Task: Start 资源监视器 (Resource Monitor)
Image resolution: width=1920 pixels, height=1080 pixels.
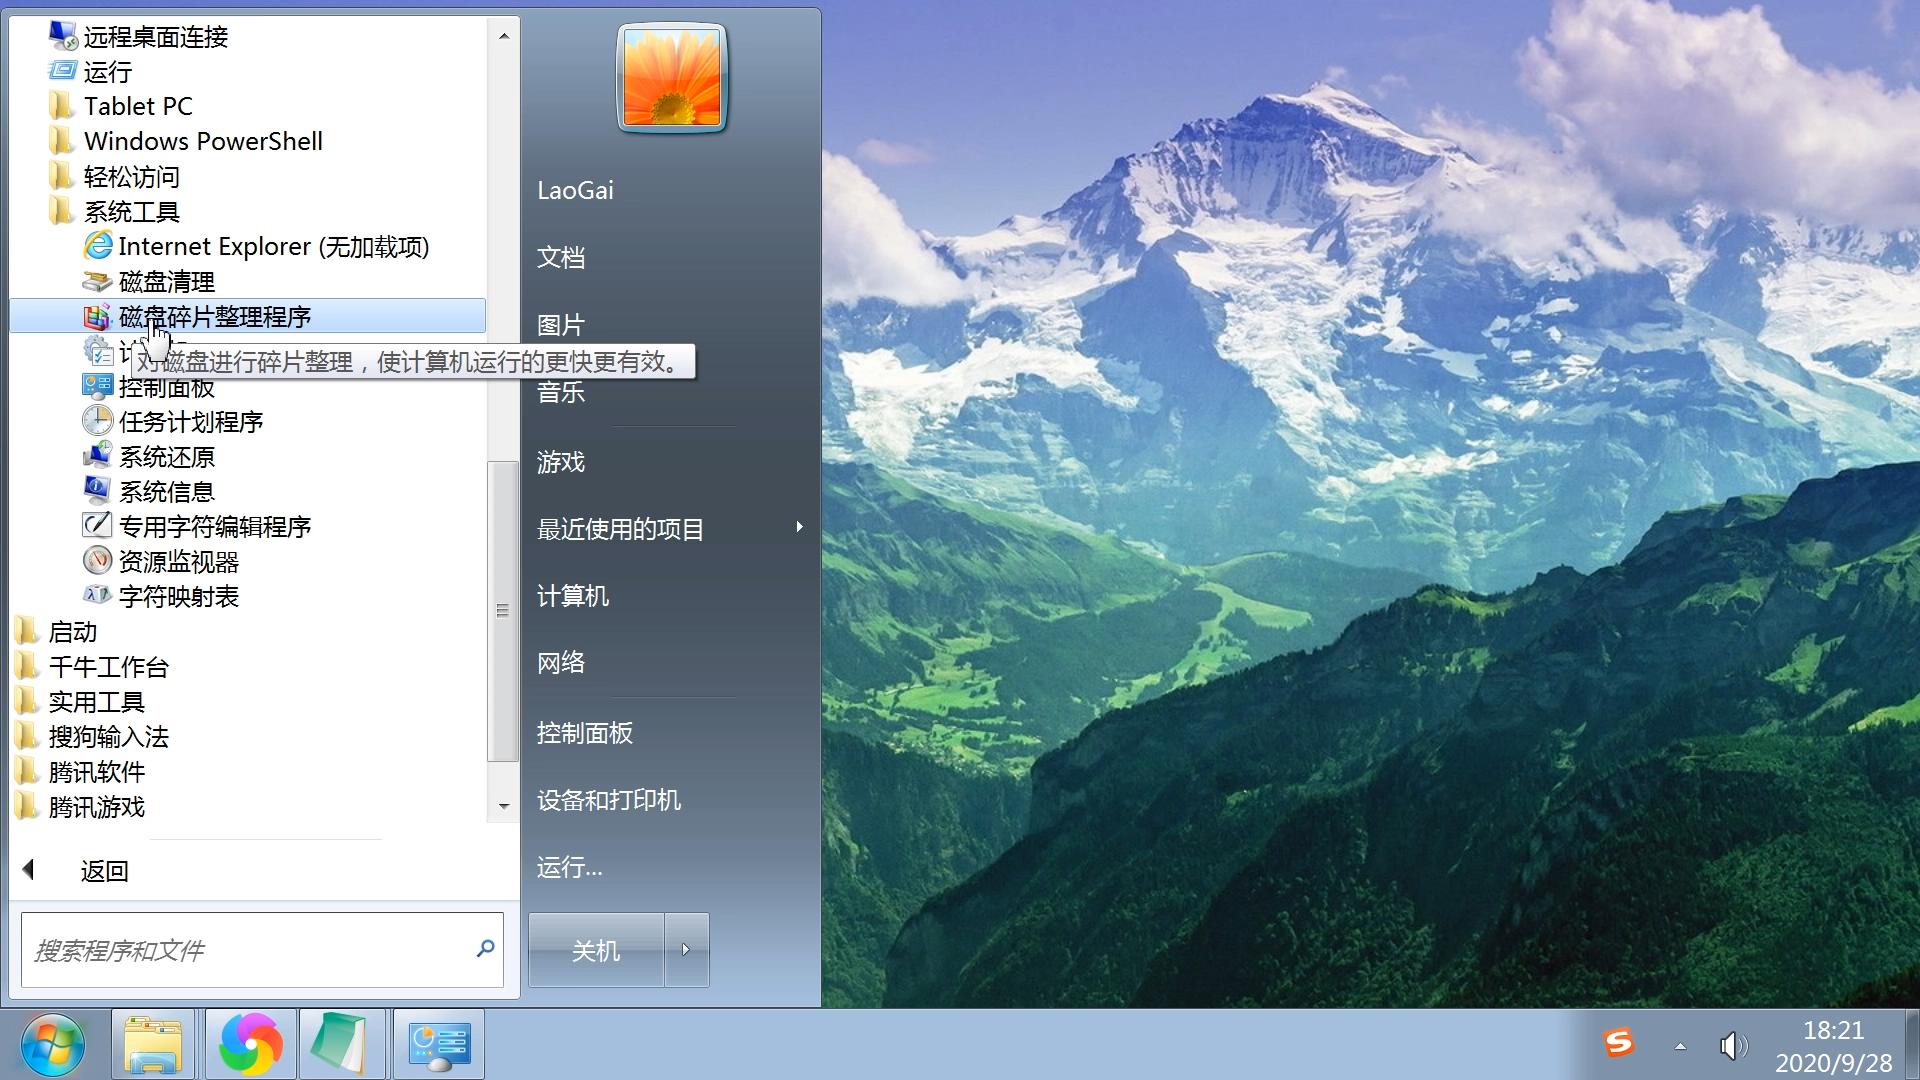Action: coord(178,561)
